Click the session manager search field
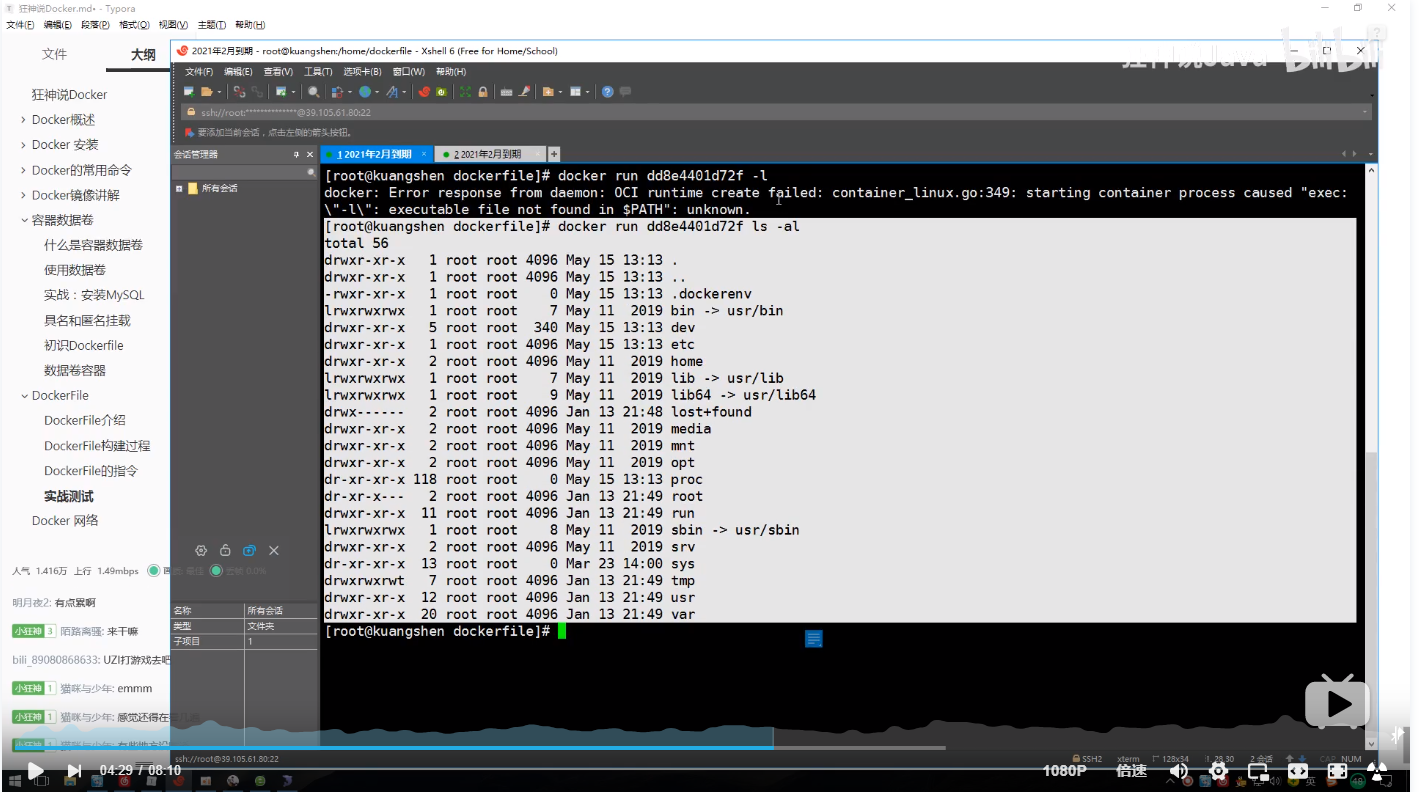 point(245,172)
